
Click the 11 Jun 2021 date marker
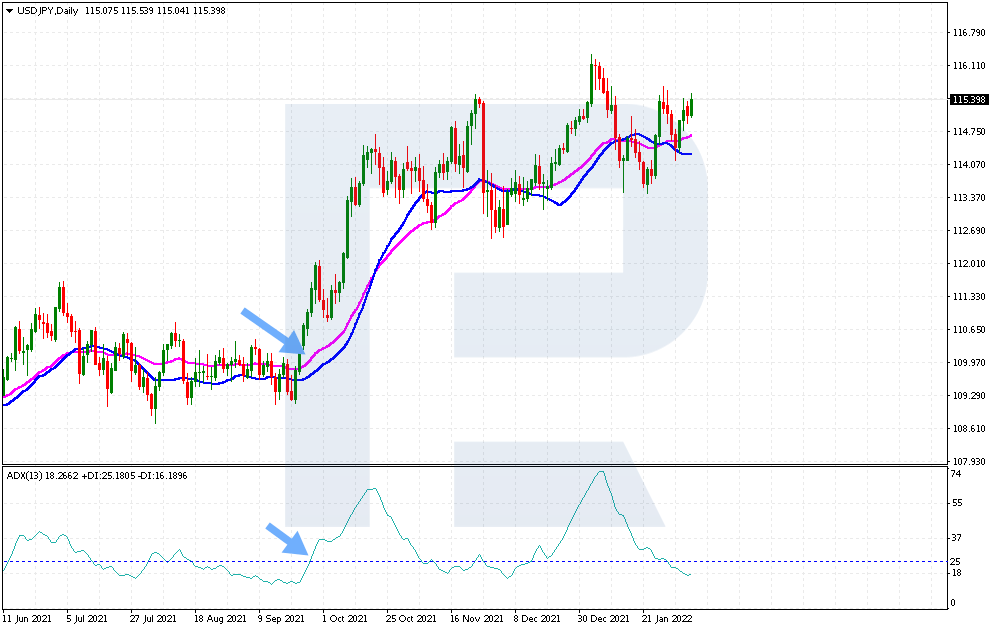(x=27, y=618)
